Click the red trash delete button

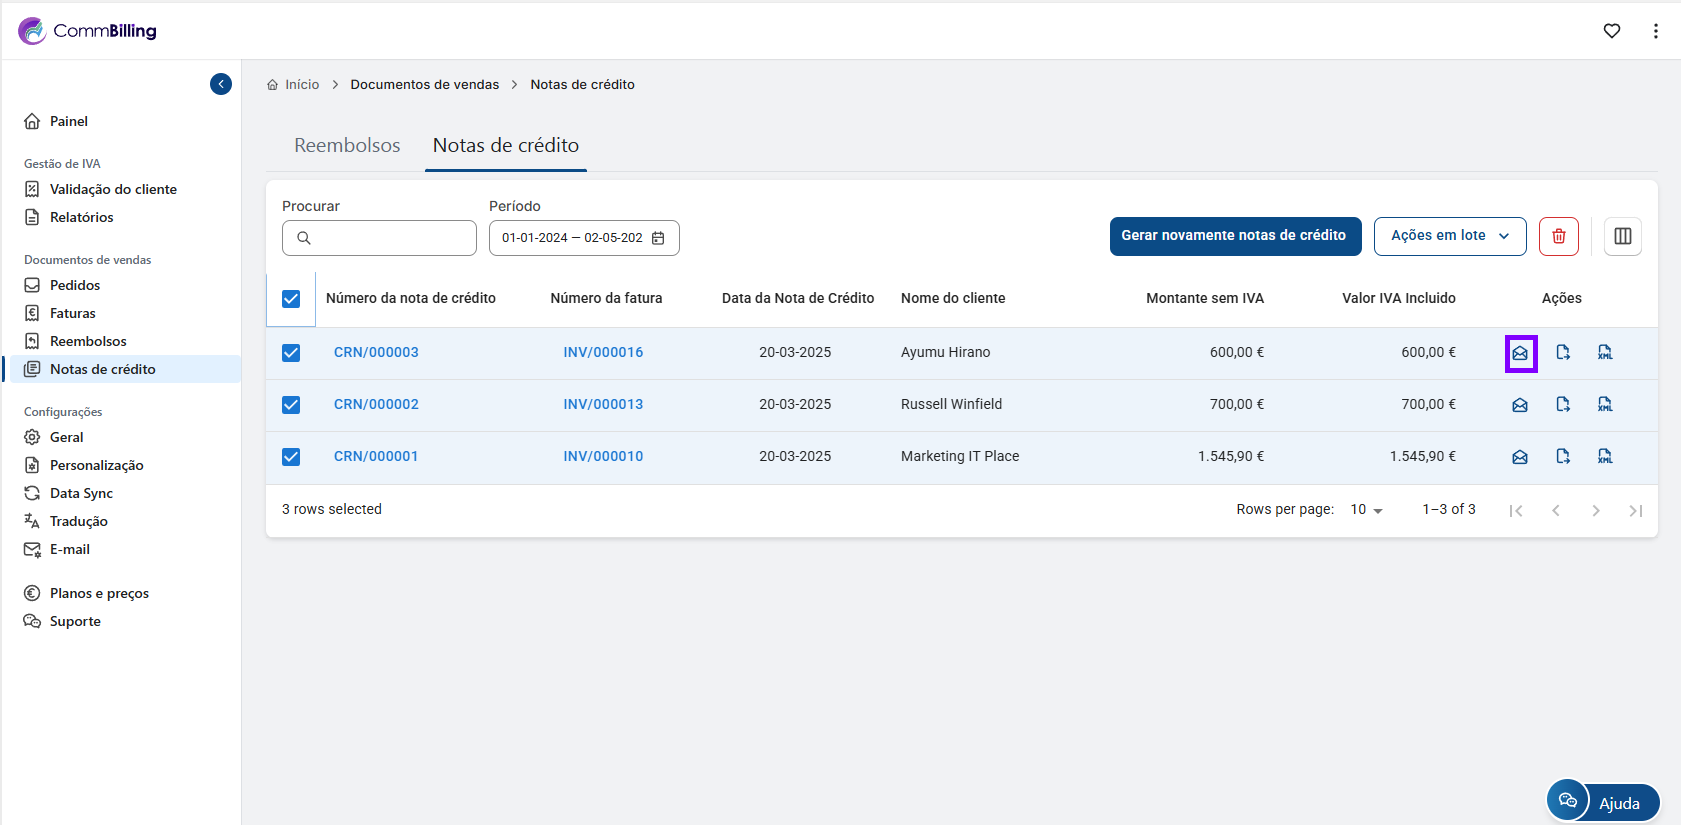coord(1558,236)
